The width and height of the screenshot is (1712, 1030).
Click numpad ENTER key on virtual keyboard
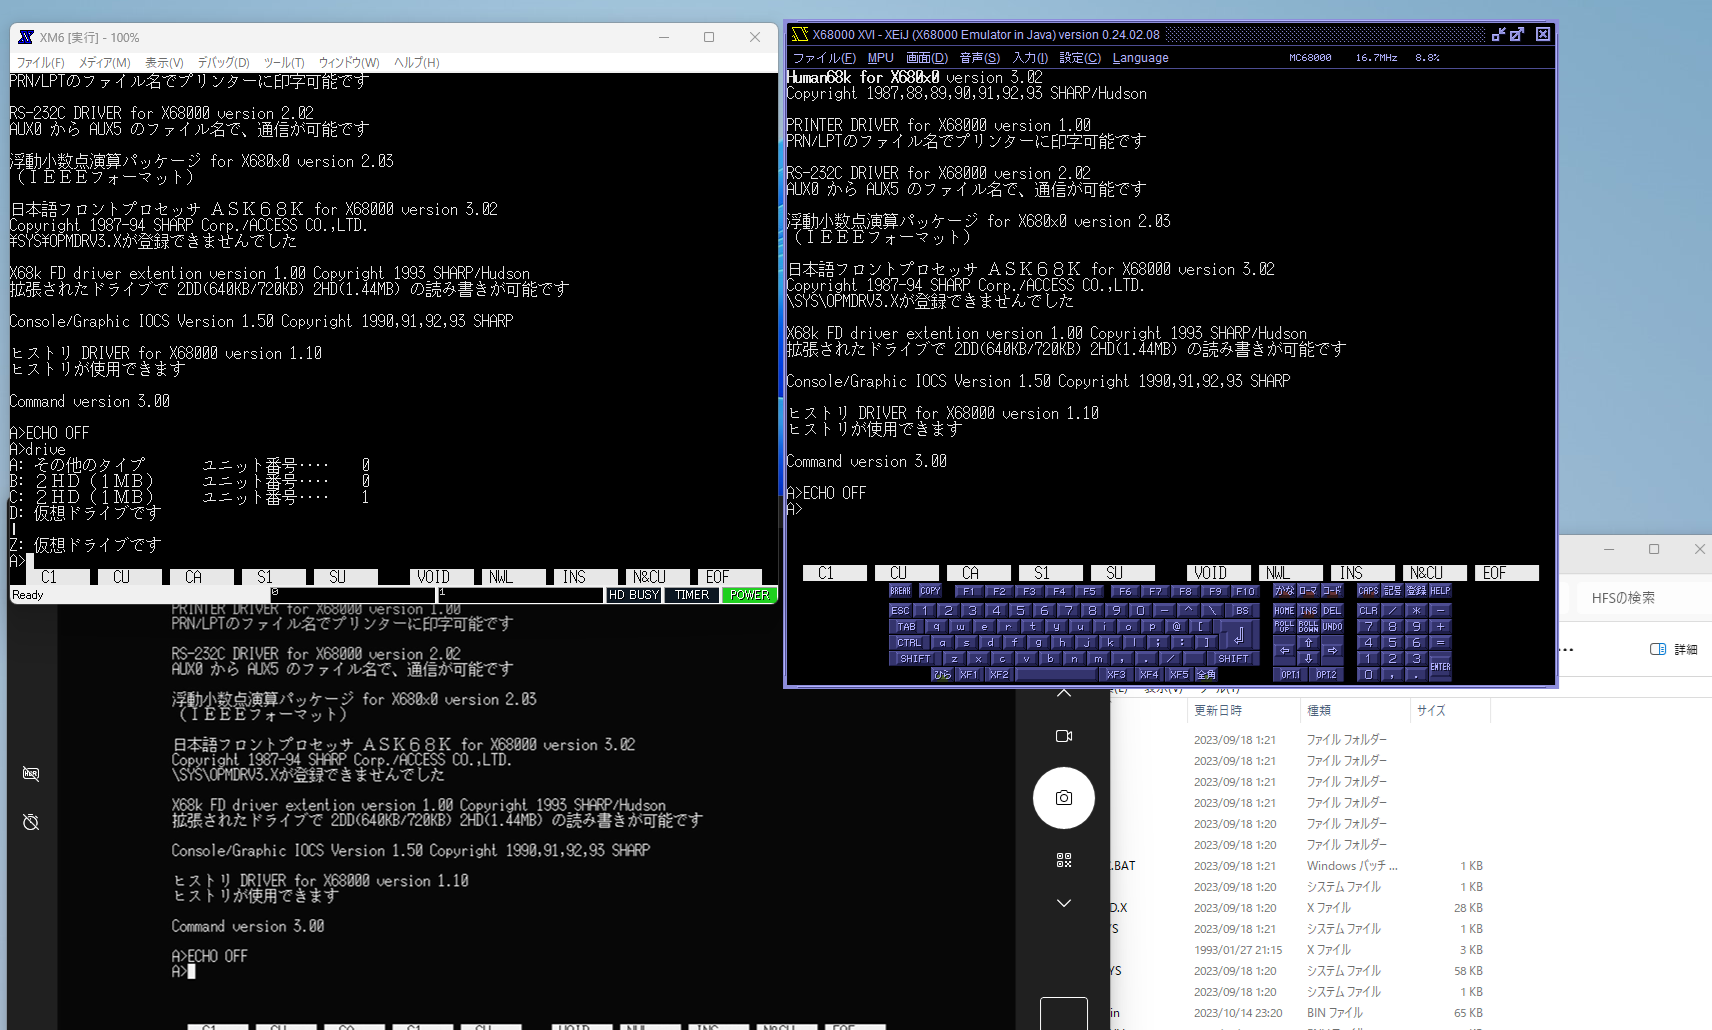point(1440,667)
